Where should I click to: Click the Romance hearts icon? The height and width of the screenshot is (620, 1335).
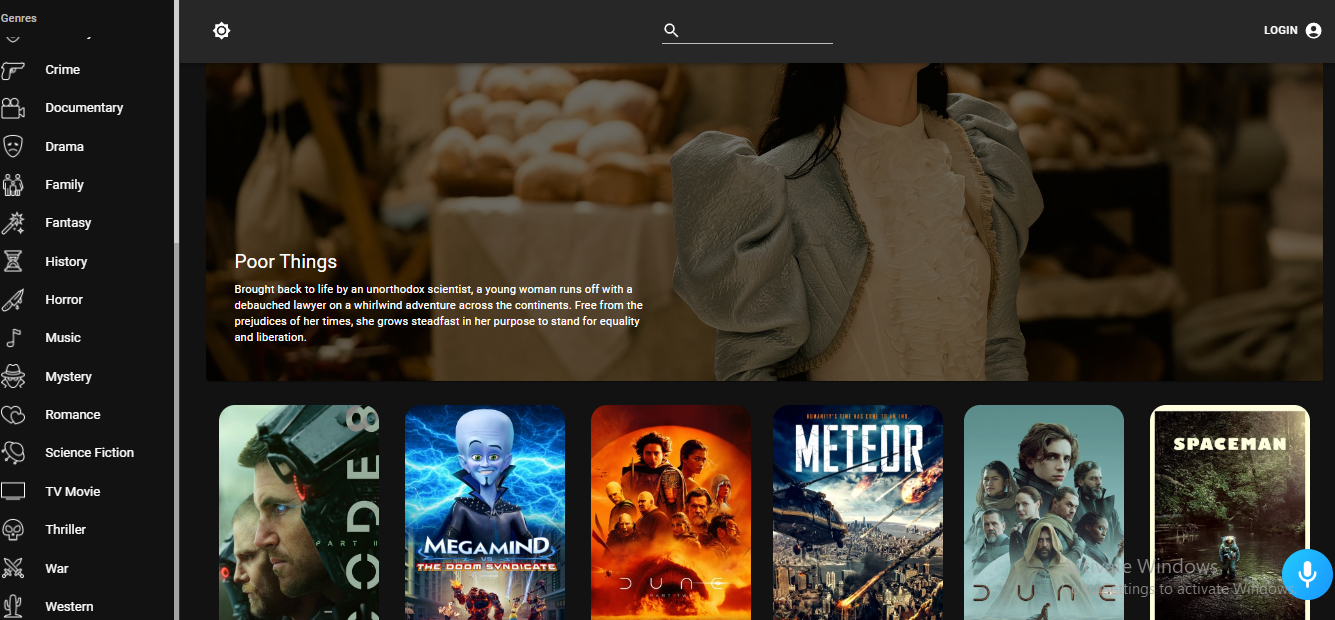tap(13, 415)
